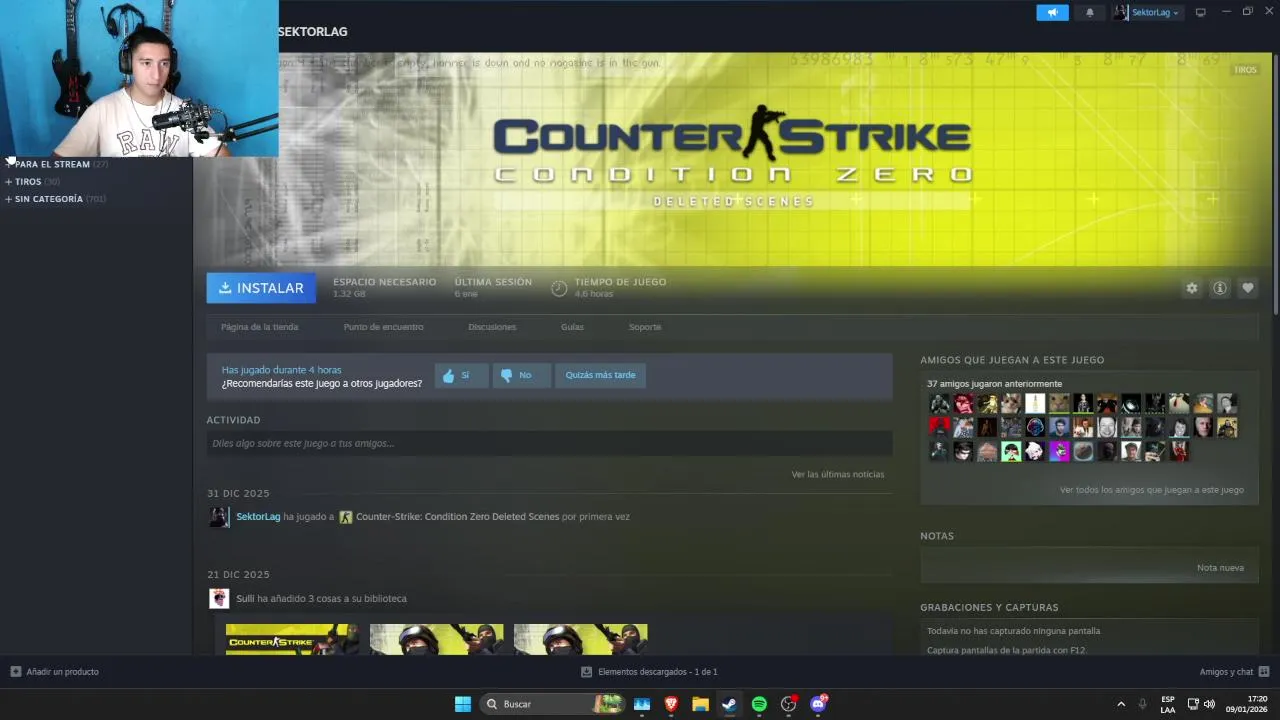The width and height of the screenshot is (1280, 720).
Task: Click Steam icon in taskbar
Action: (x=730, y=704)
